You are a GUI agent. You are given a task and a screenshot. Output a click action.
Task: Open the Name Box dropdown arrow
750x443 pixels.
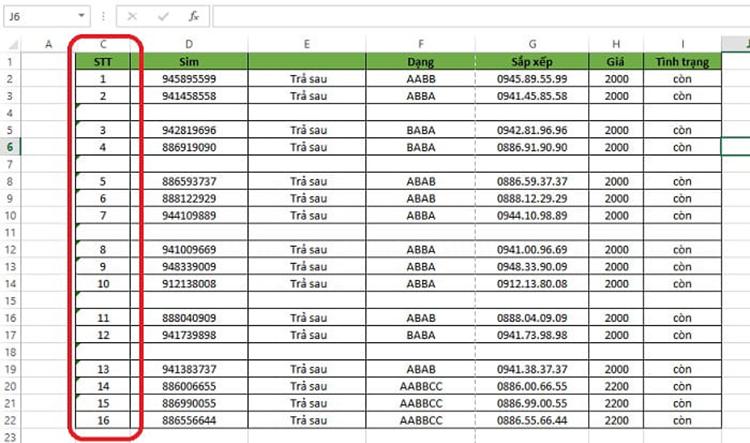(81, 16)
